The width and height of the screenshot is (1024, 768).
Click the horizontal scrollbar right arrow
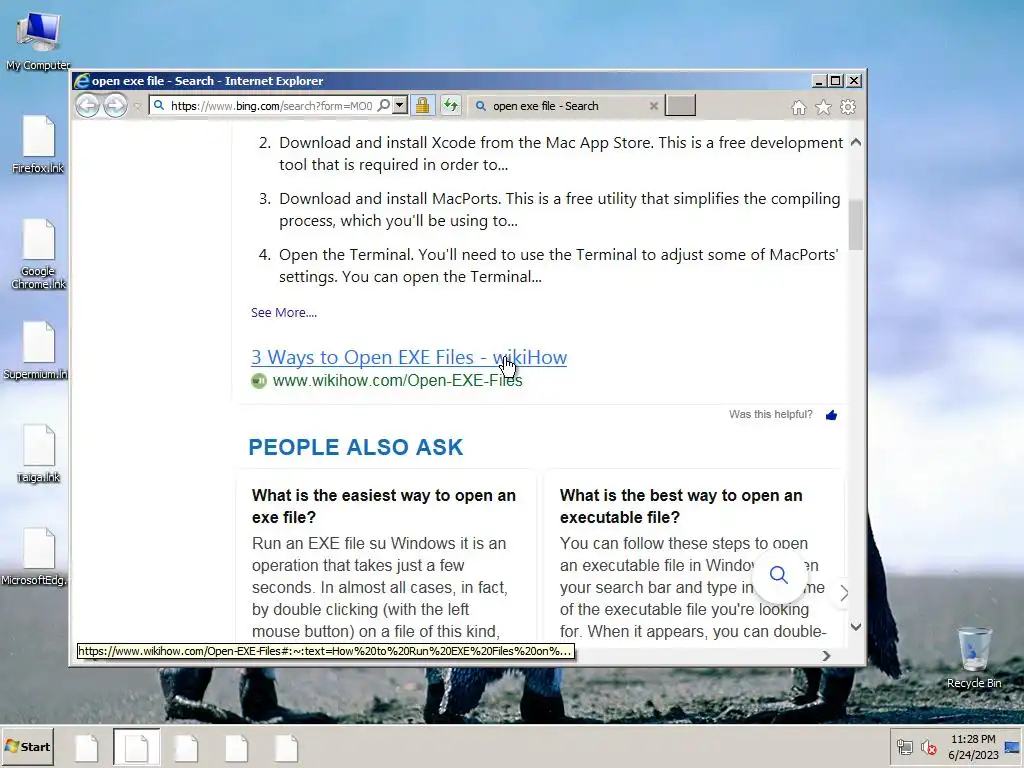827,655
